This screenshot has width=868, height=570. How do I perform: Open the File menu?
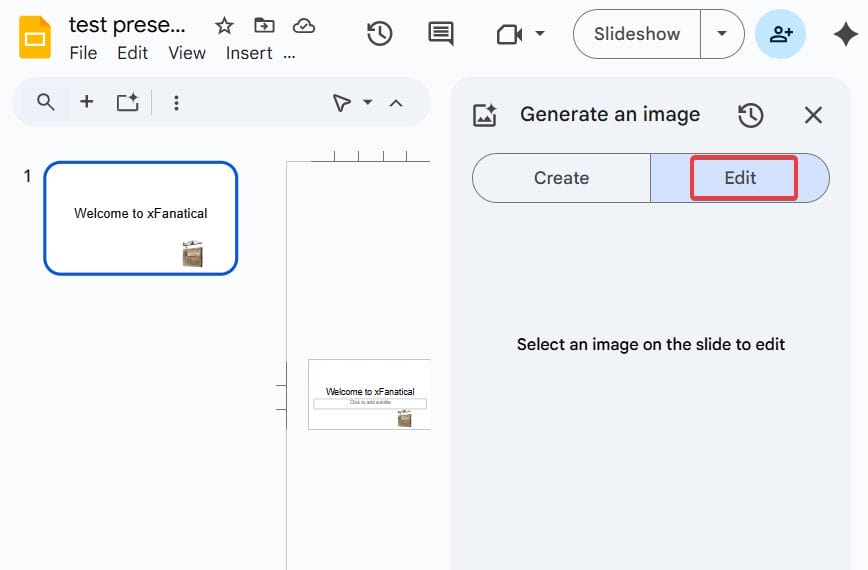(83, 54)
